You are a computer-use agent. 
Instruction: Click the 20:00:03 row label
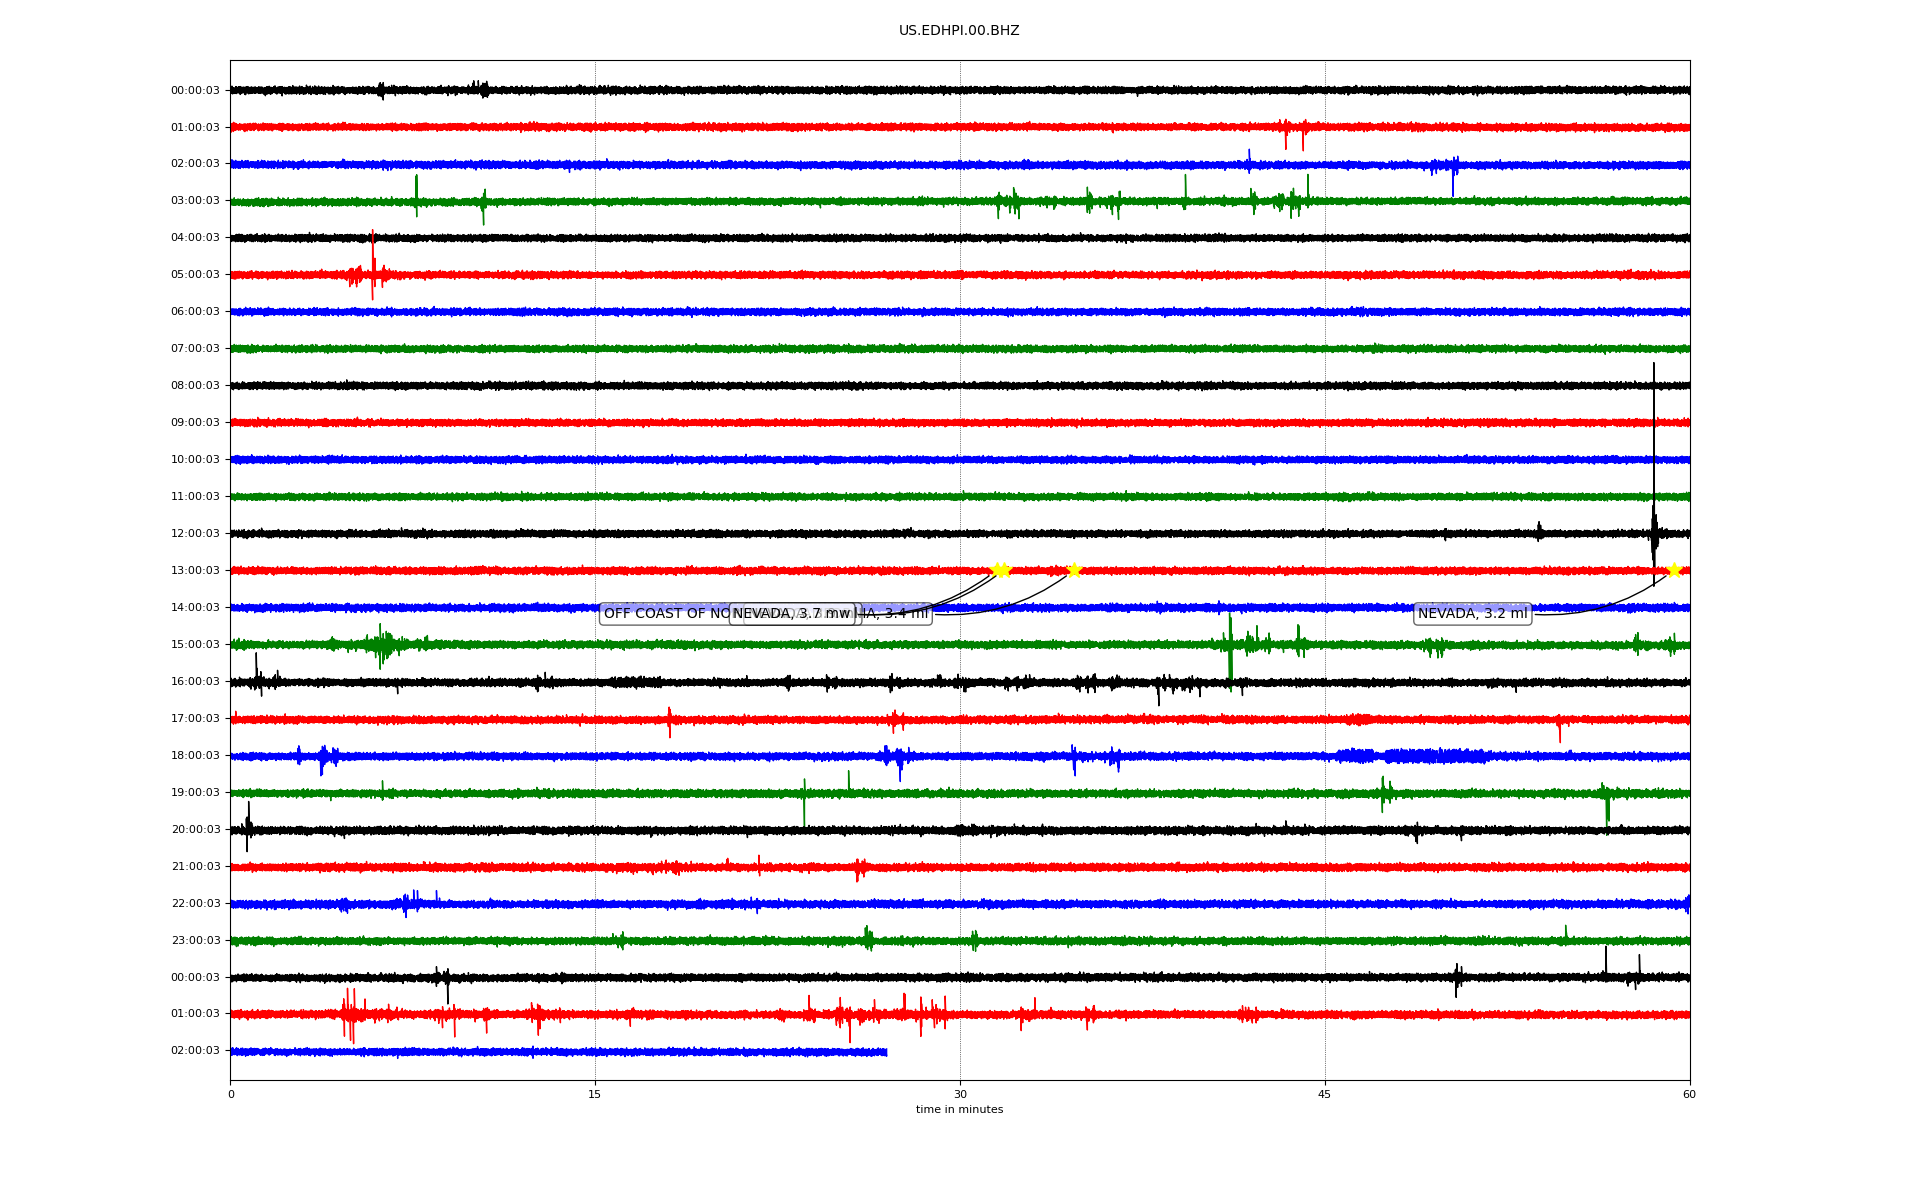tap(195, 830)
